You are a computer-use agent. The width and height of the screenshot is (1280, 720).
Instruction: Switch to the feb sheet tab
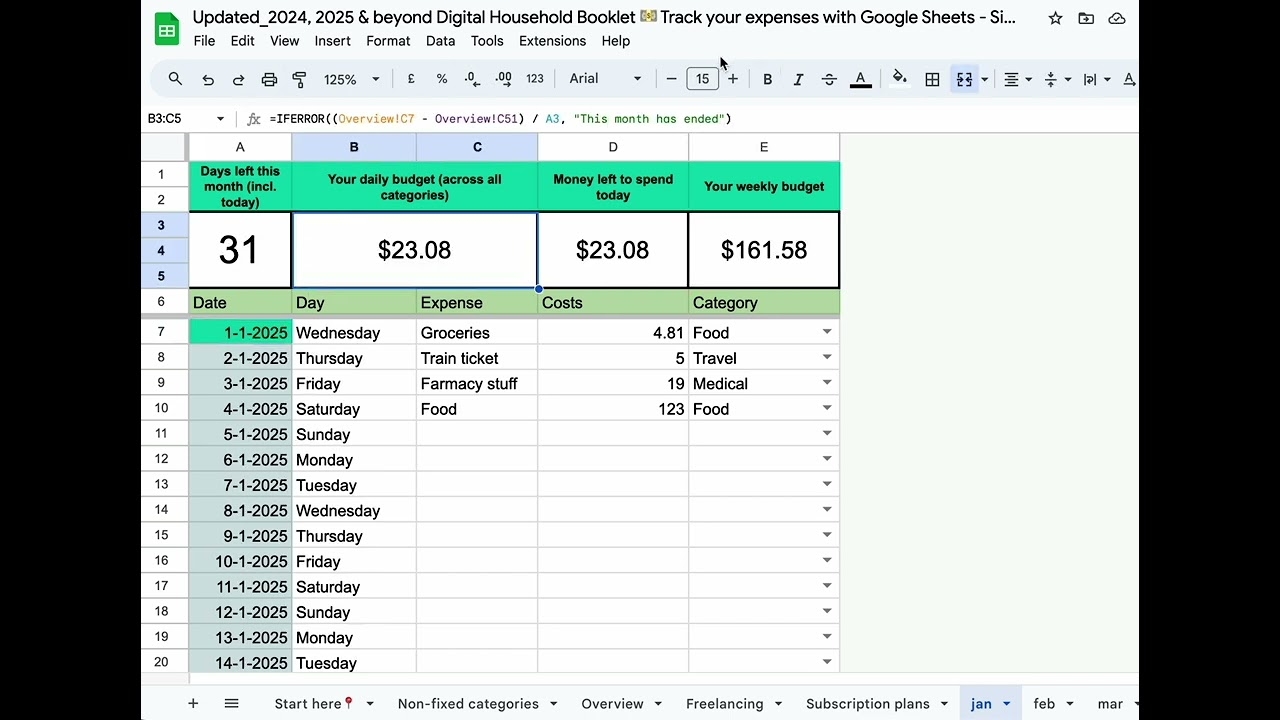(x=1044, y=704)
